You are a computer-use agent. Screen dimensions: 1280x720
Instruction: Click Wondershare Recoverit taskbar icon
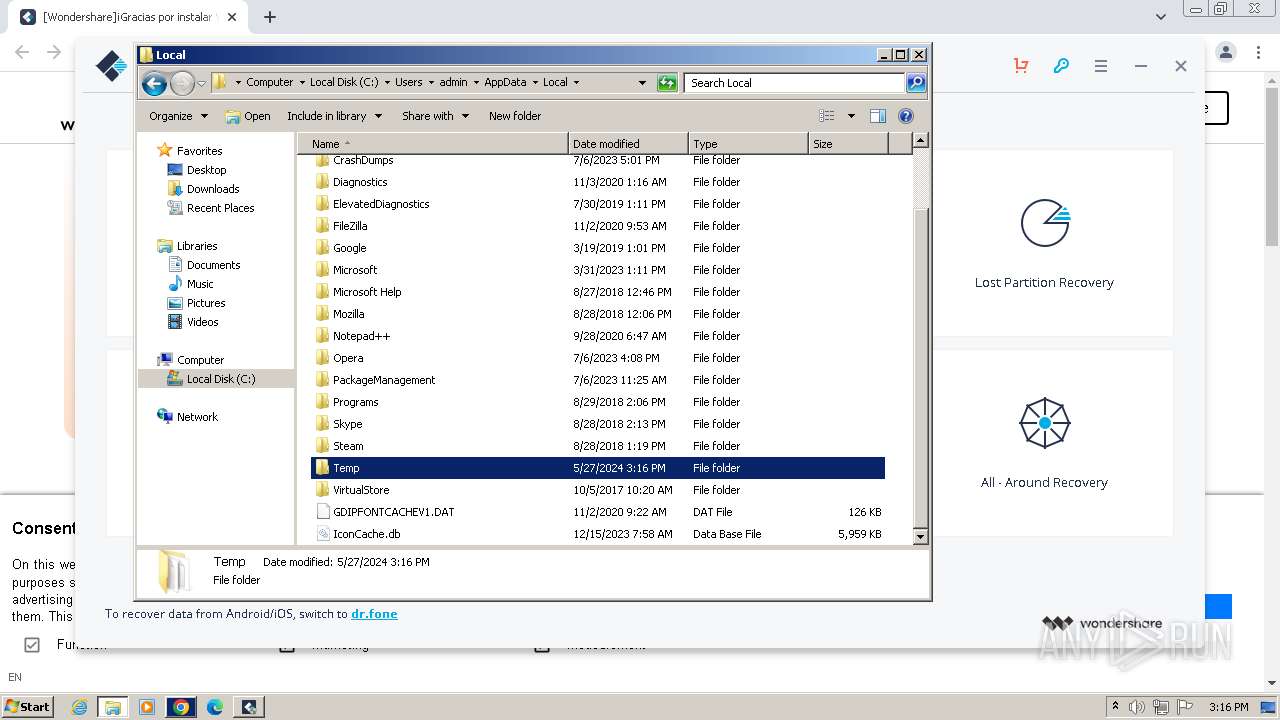[x=249, y=707]
